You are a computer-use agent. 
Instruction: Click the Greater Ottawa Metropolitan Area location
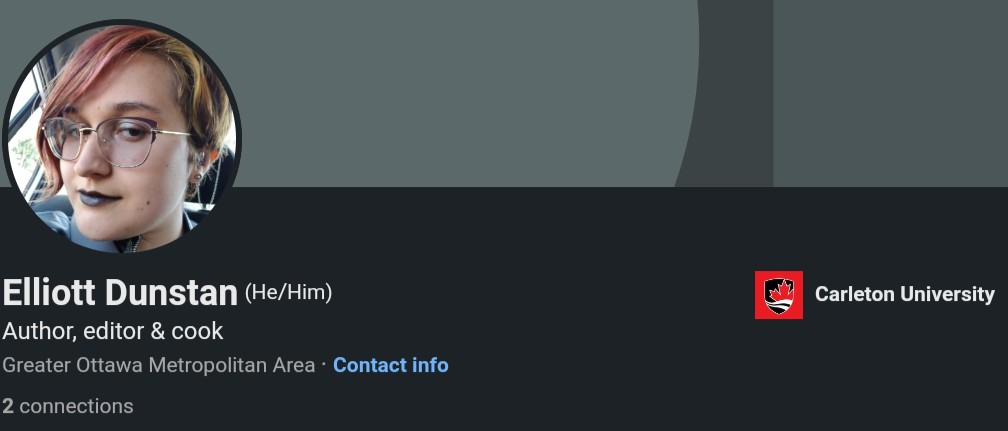point(159,365)
